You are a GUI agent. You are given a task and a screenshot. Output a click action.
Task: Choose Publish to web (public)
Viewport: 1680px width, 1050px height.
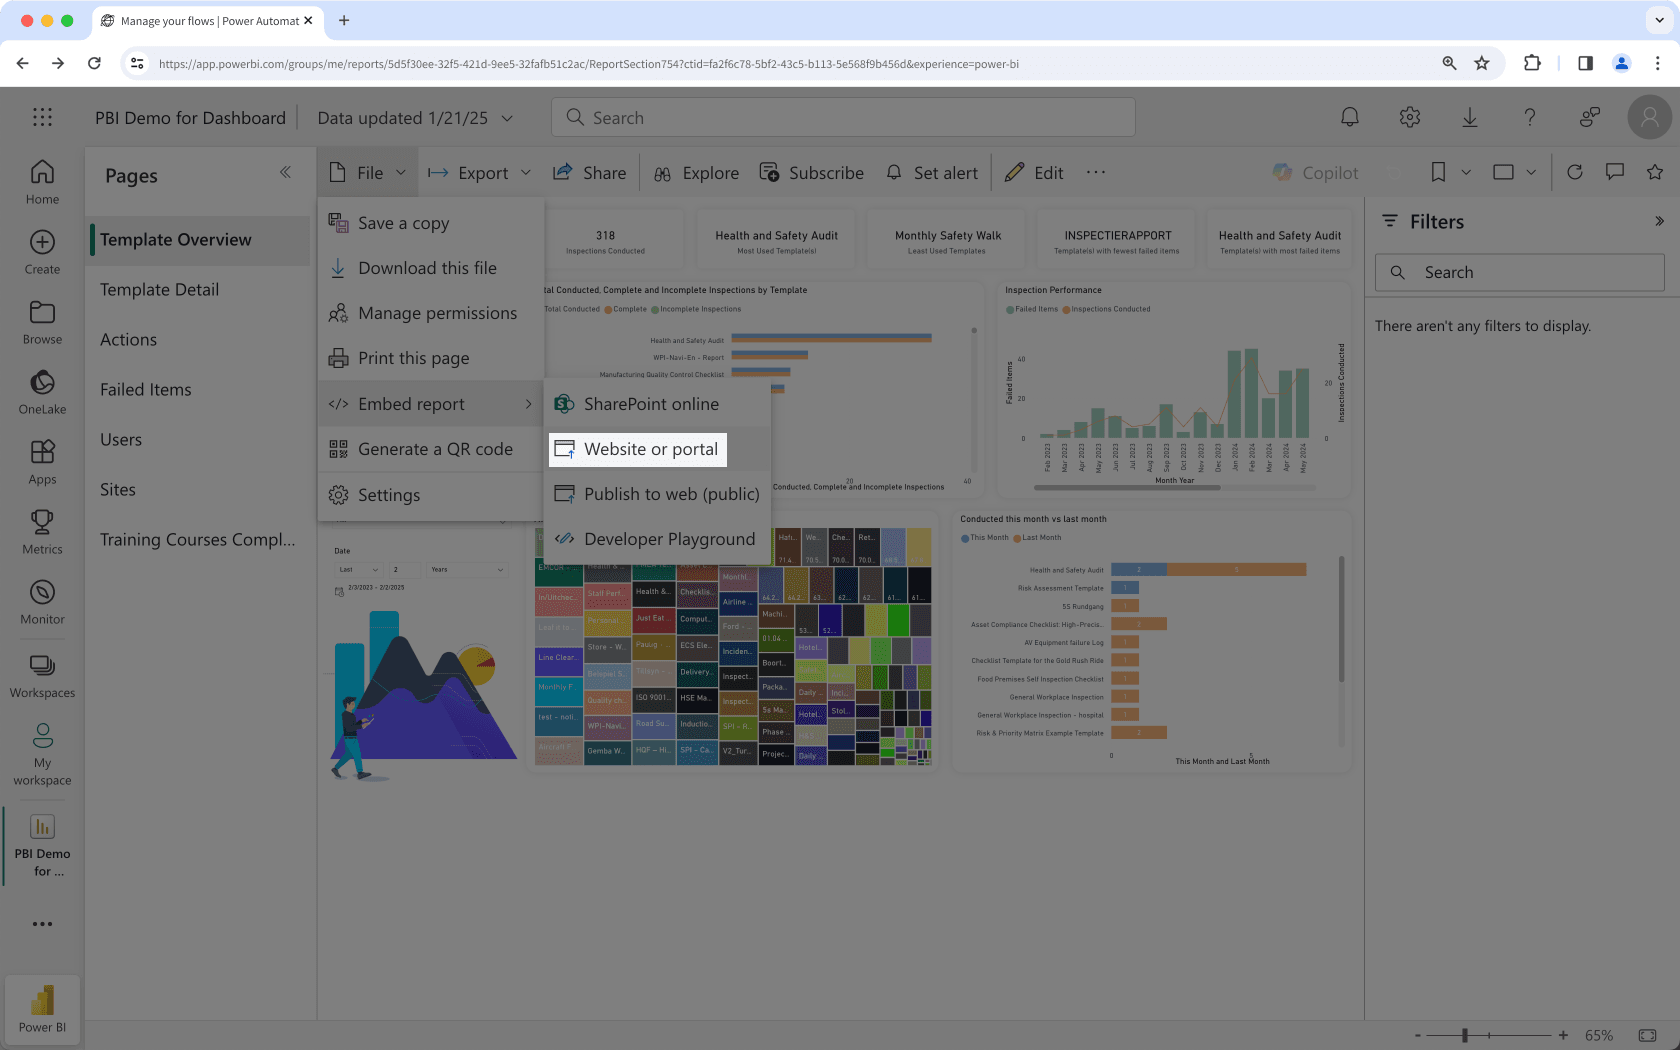click(x=671, y=494)
